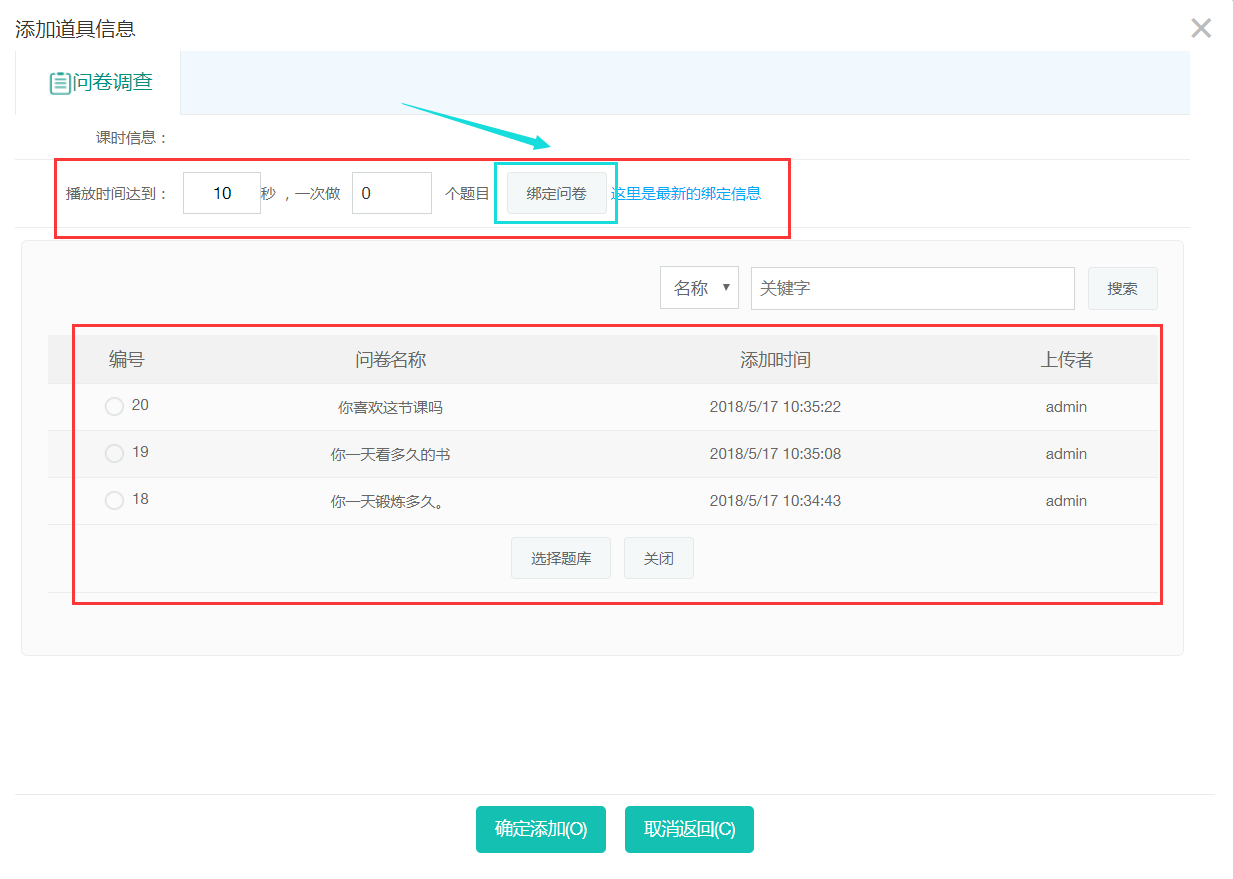
Task: Click the 绑定问卷 button
Action: (556, 193)
